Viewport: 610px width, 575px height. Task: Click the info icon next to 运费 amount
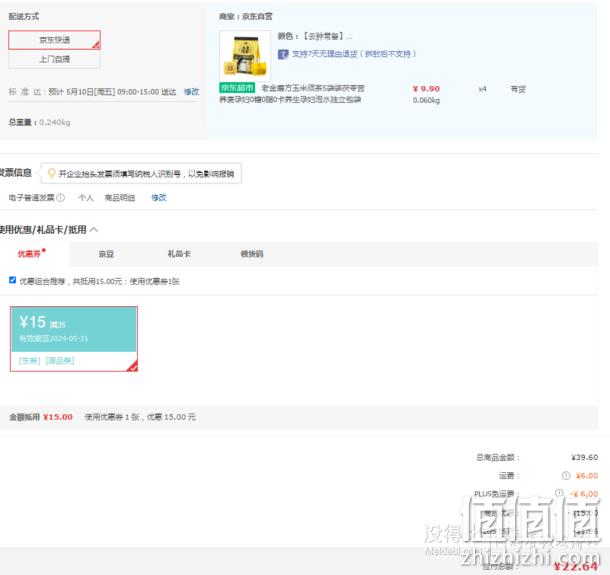pos(566,475)
